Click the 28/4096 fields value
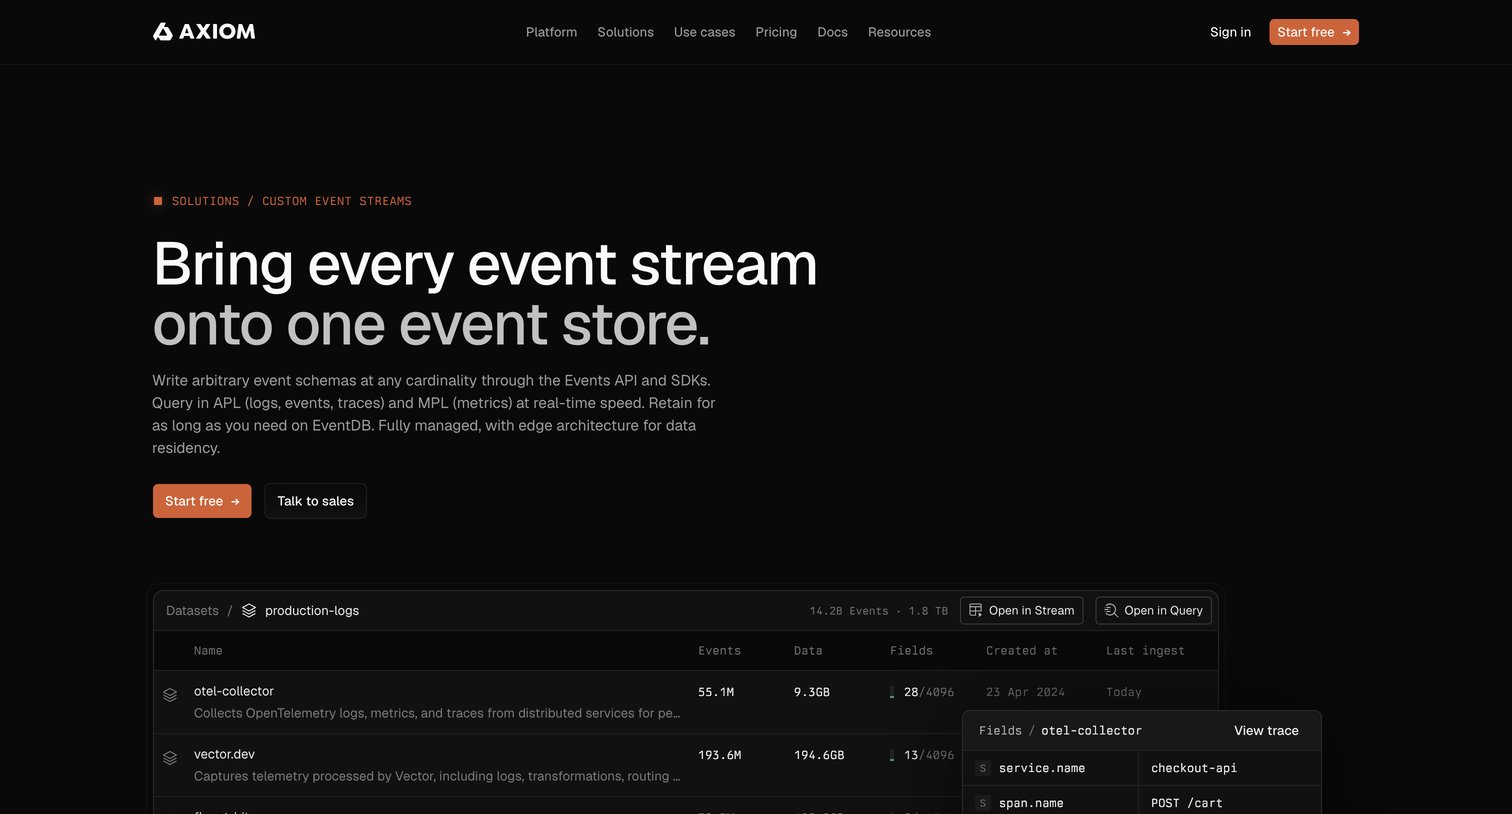 (929, 692)
